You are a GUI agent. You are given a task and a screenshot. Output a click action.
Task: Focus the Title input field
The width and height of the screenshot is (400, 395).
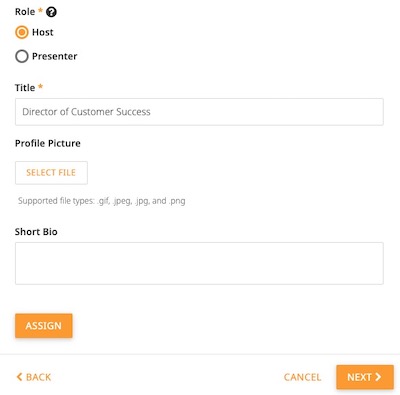pos(199,112)
